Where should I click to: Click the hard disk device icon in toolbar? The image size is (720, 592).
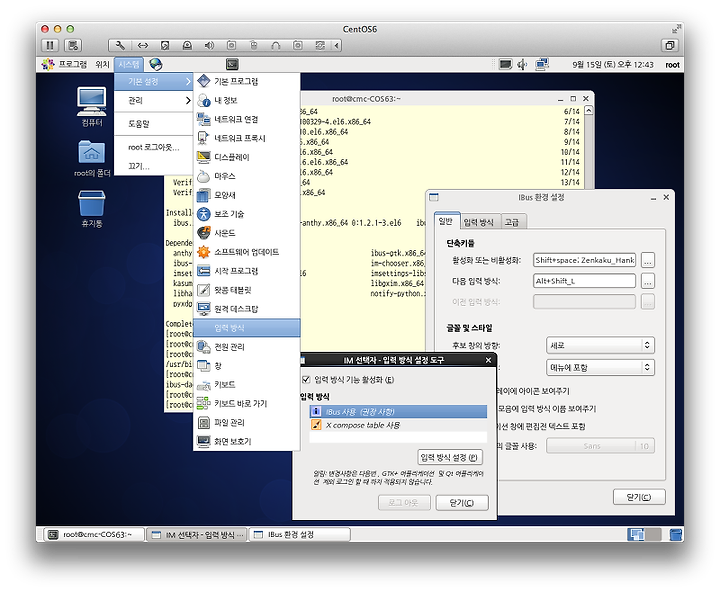(x=165, y=45)
